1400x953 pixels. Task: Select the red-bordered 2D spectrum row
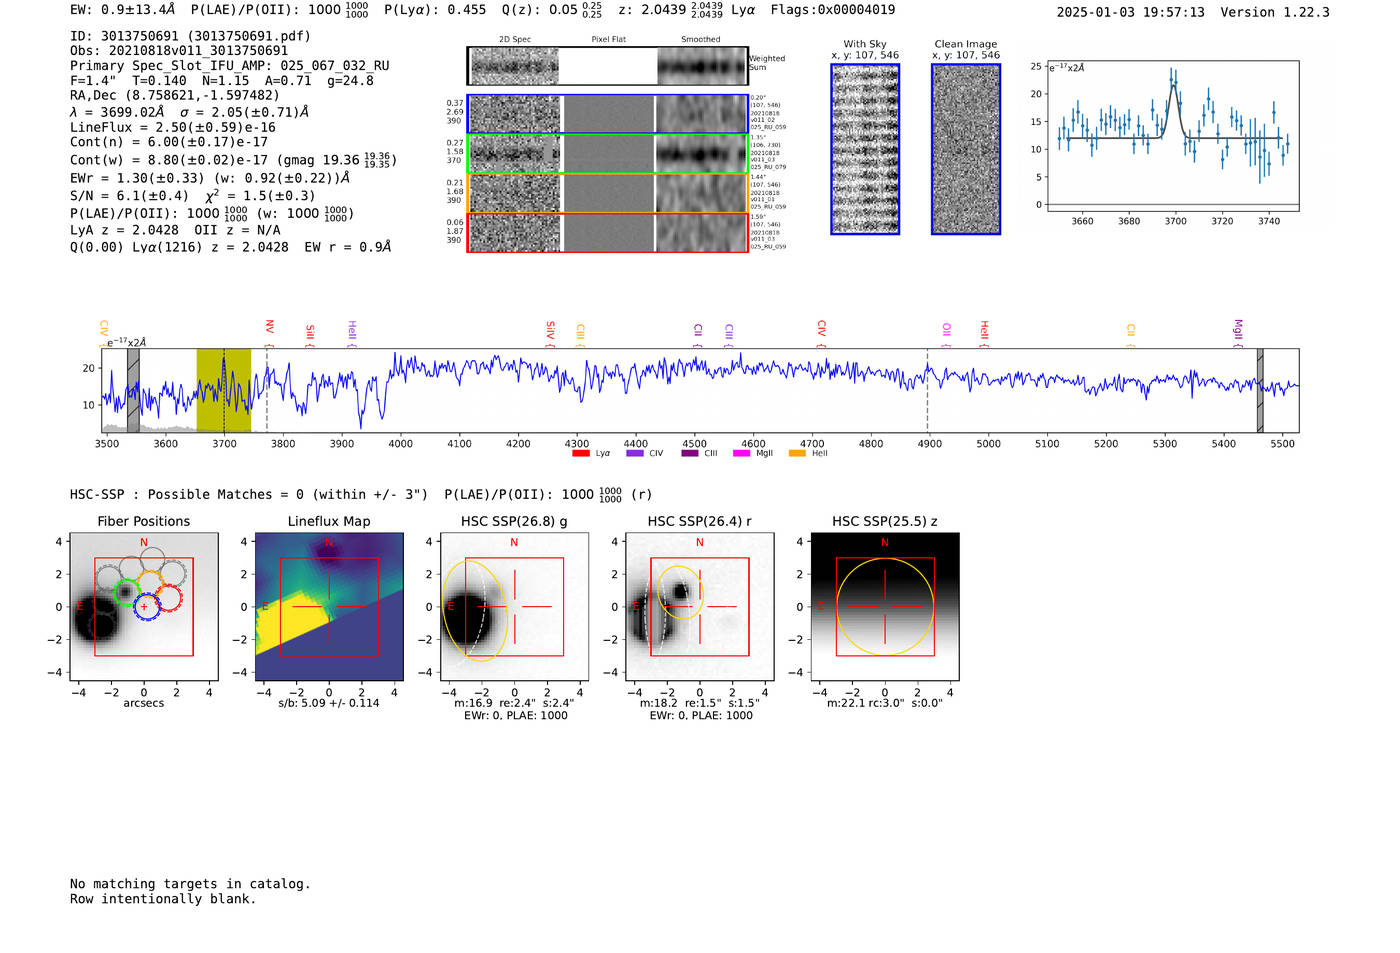coord(608,232)
